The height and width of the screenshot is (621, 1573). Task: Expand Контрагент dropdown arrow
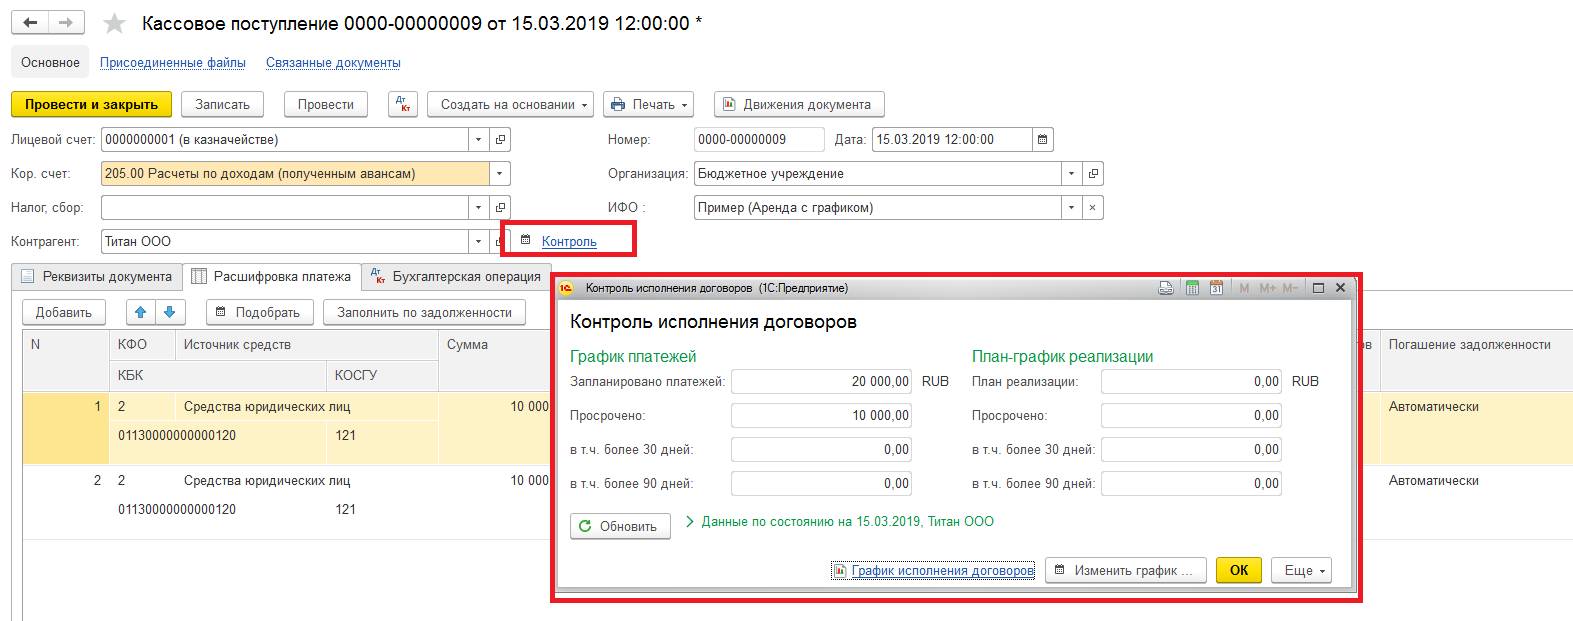[478, 242]
